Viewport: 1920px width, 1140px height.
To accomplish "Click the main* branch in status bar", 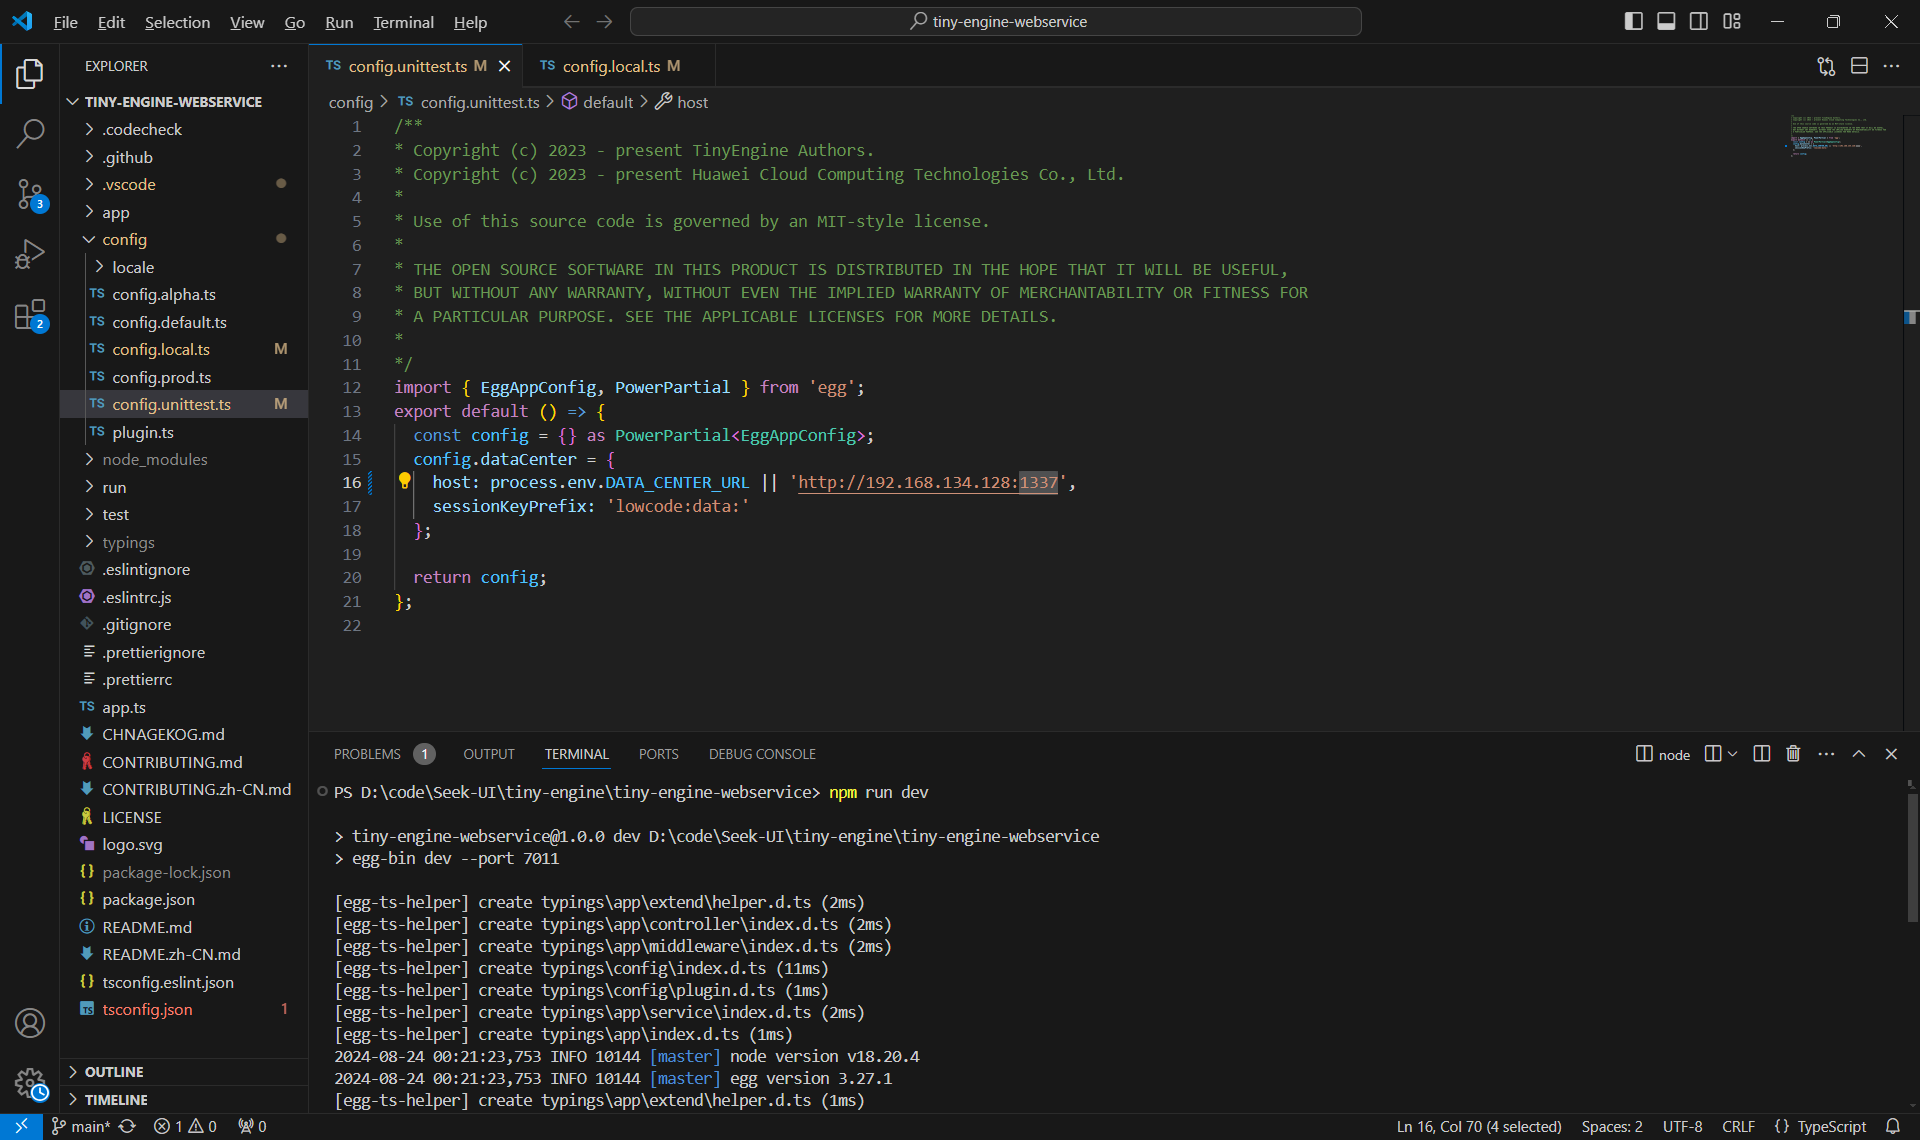I will pyautogui.click(x=82, y=1126).
